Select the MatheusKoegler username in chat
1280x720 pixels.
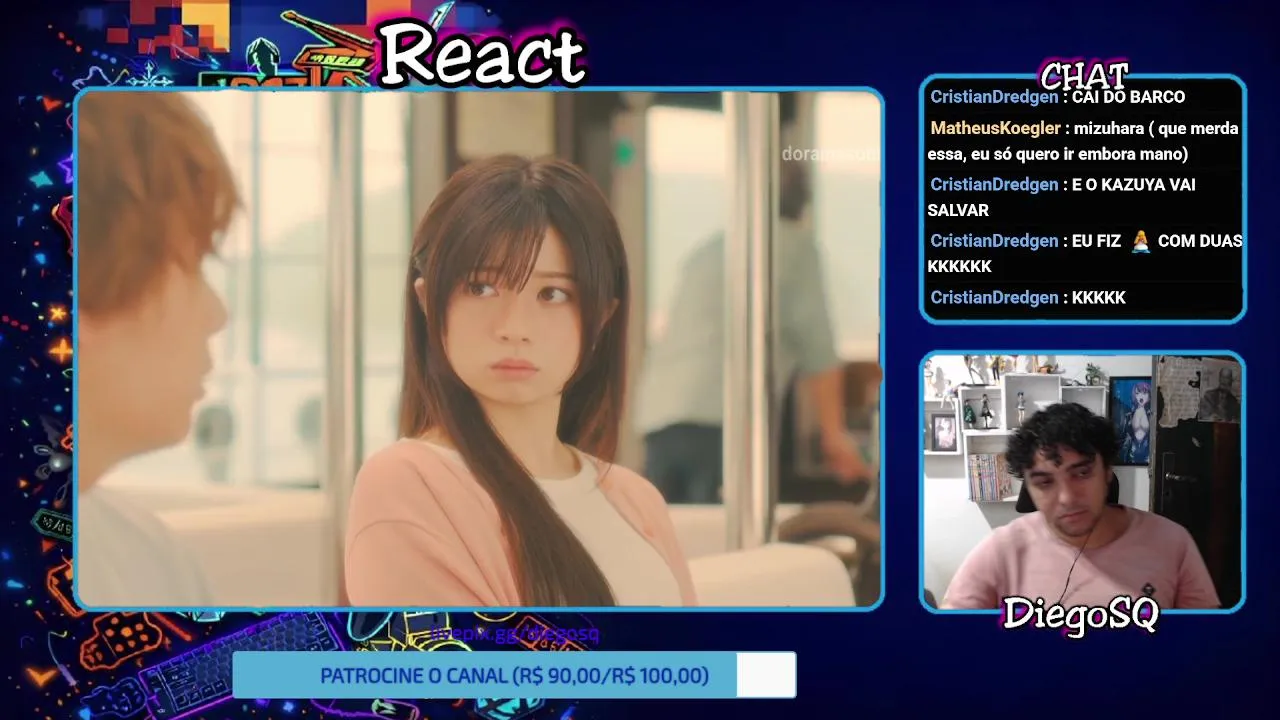coord(995,128)
